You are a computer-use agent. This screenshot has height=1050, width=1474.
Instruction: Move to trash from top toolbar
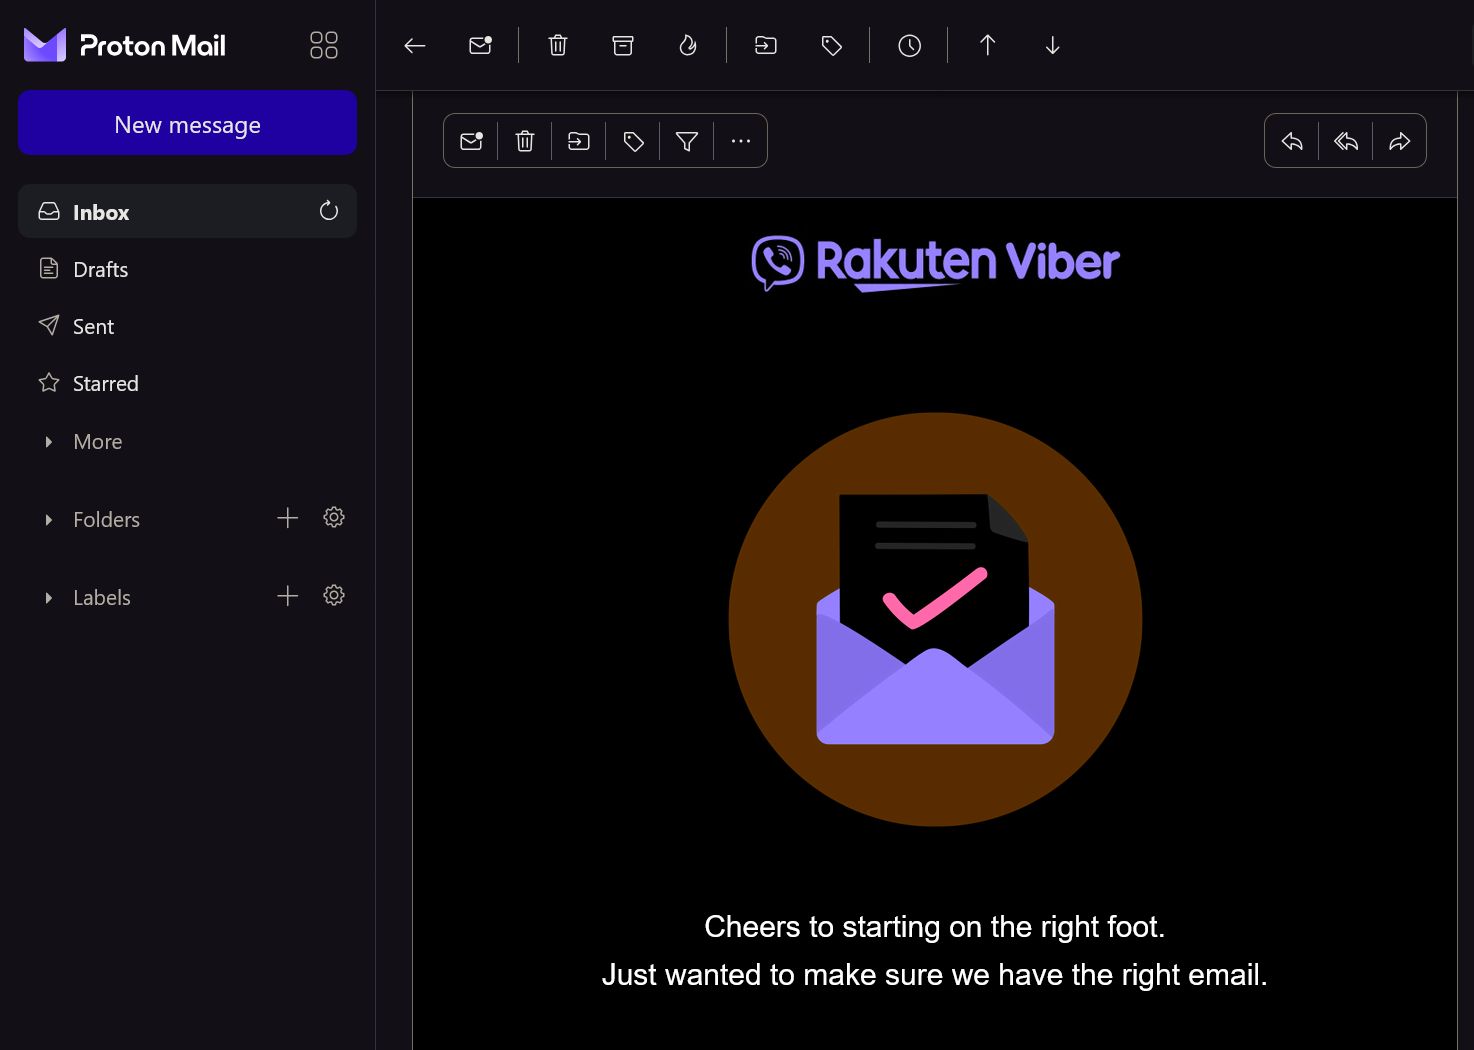pyautogui.click(x=558, y=45)
